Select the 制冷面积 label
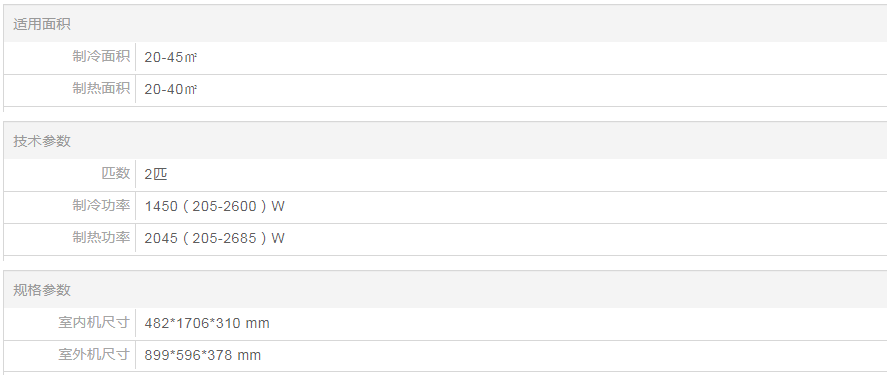This screenshot has height=375, width=892. pyautogui.click(x=101, y=56)
